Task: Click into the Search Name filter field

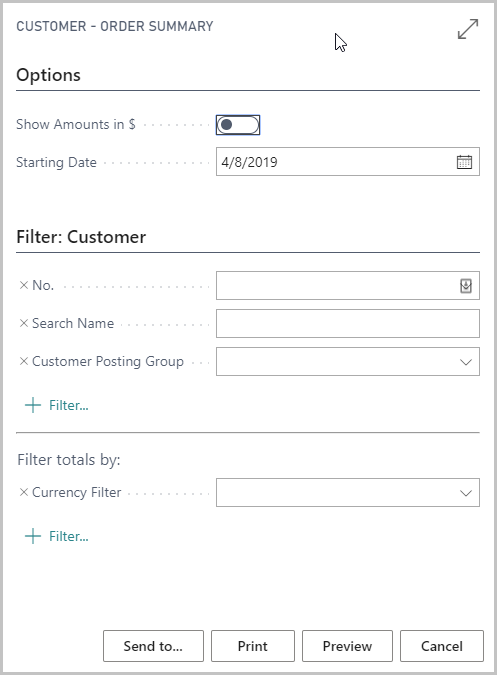Action: pyautogui.click(x=348, y=323)
